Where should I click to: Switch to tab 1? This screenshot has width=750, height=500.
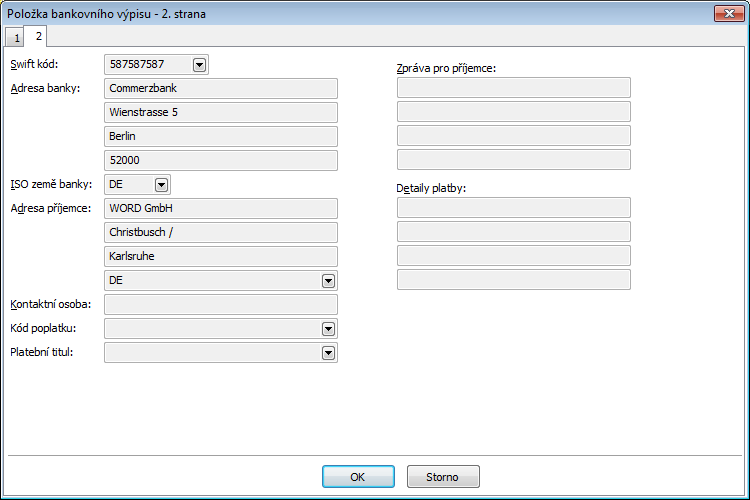15,38
